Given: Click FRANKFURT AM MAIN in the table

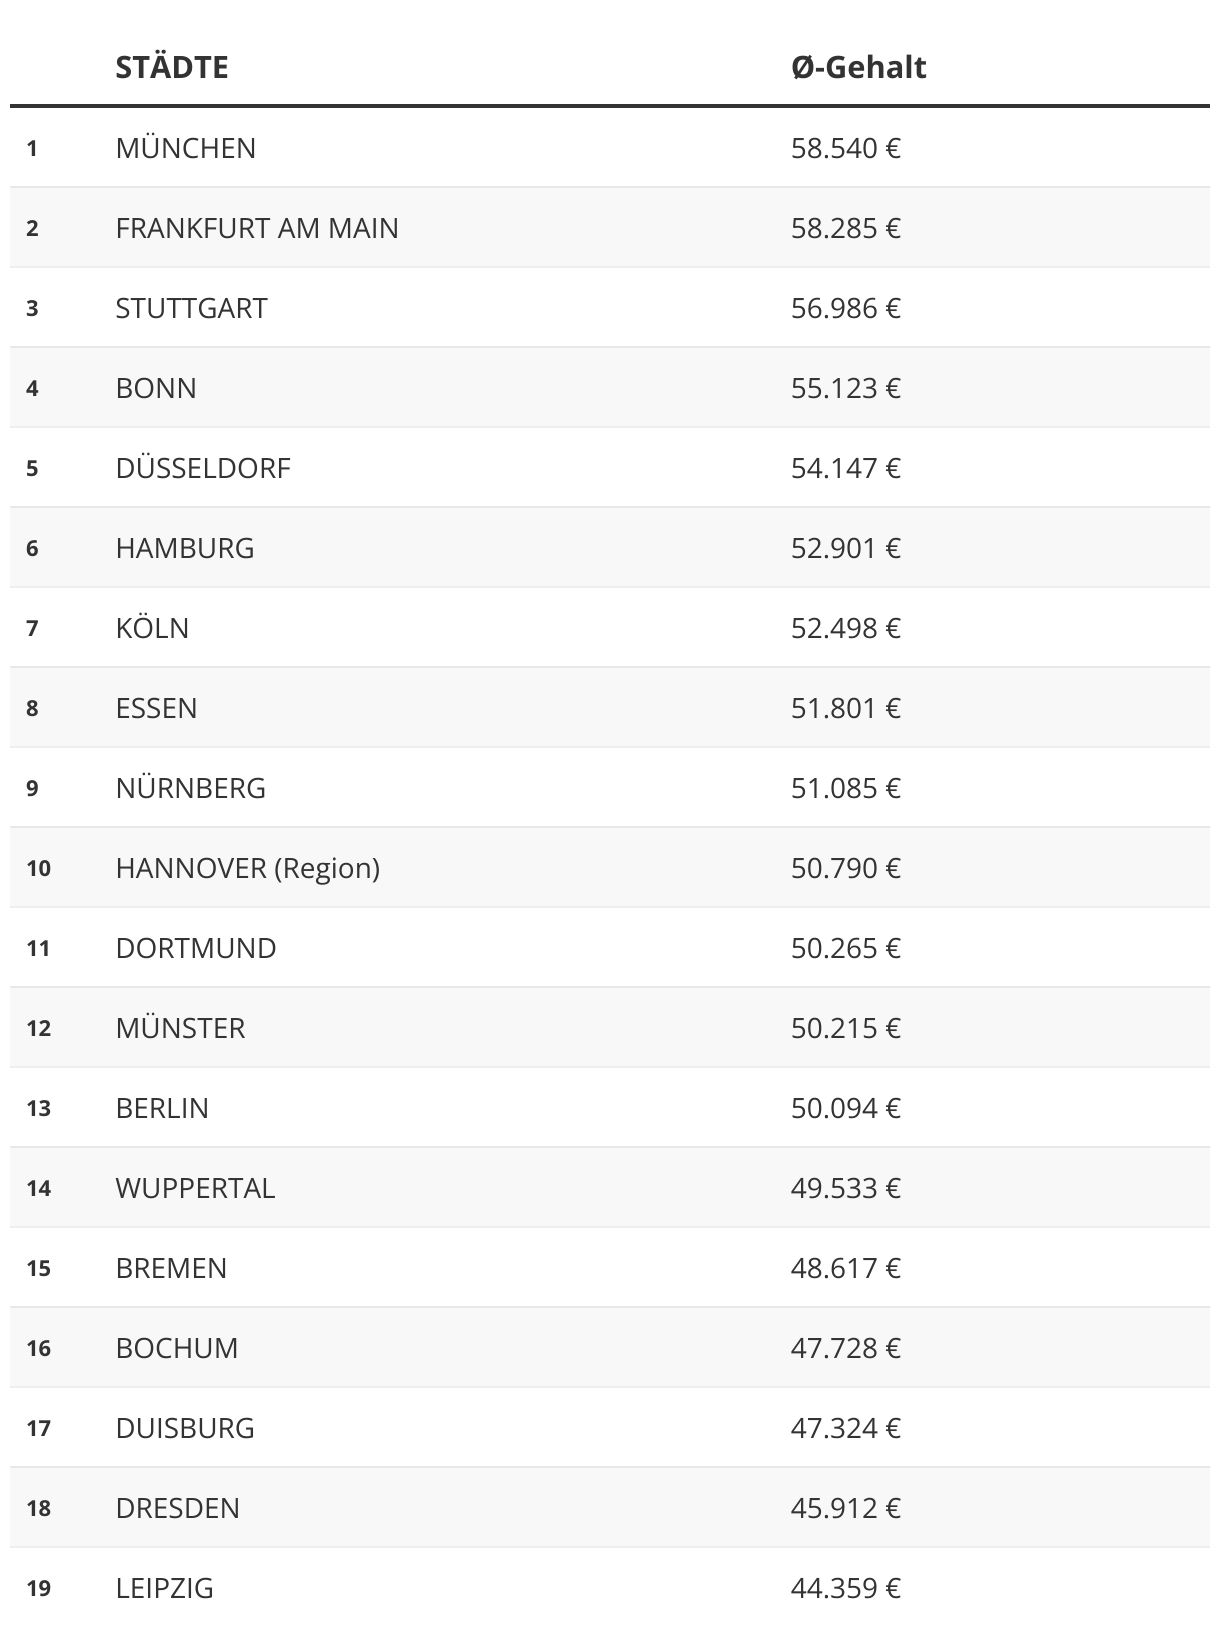Looking at the screenshot, I should tap(257, 228).
